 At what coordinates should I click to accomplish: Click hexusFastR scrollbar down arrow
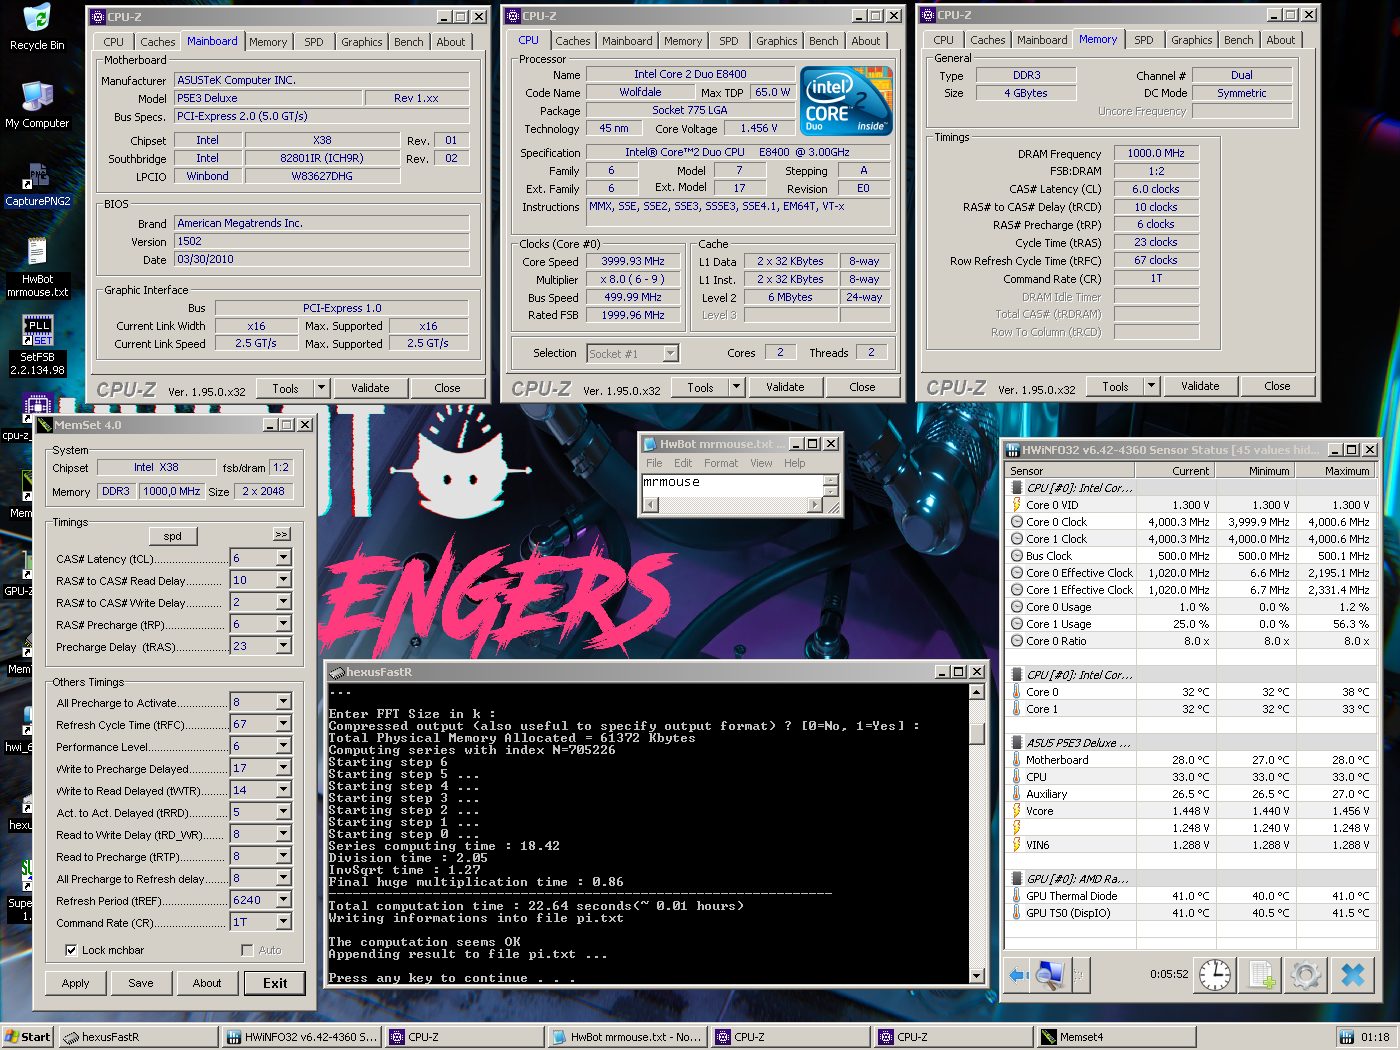click(x=977, y=975)
